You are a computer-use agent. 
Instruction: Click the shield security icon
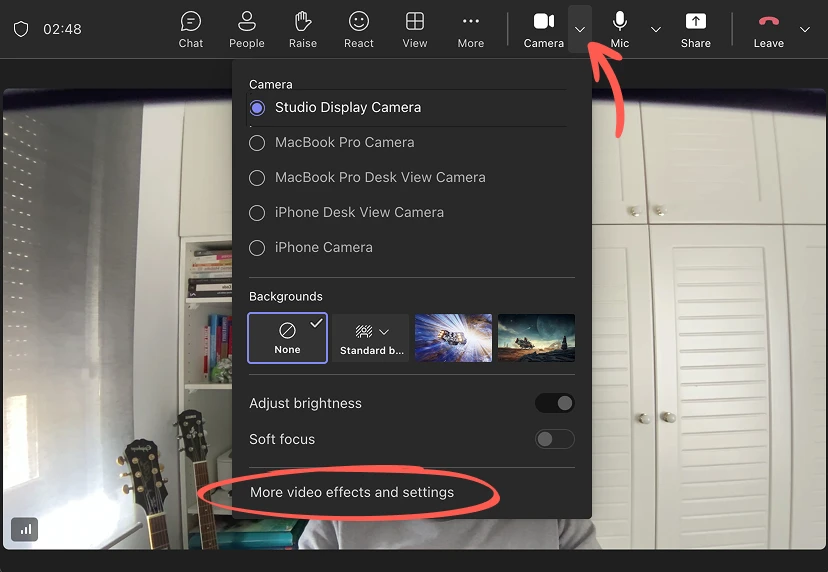click(21, 29)
